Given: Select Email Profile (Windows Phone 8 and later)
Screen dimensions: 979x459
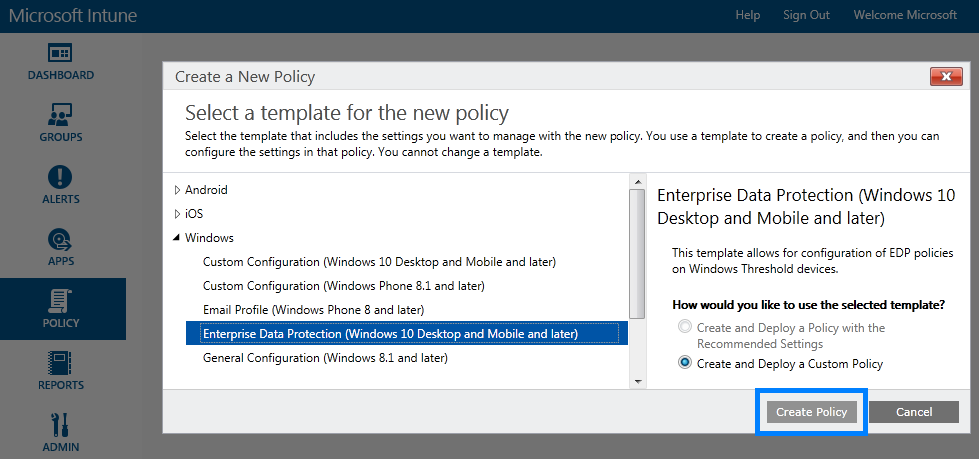Looking at the screenshot, I should coord(313,310).
